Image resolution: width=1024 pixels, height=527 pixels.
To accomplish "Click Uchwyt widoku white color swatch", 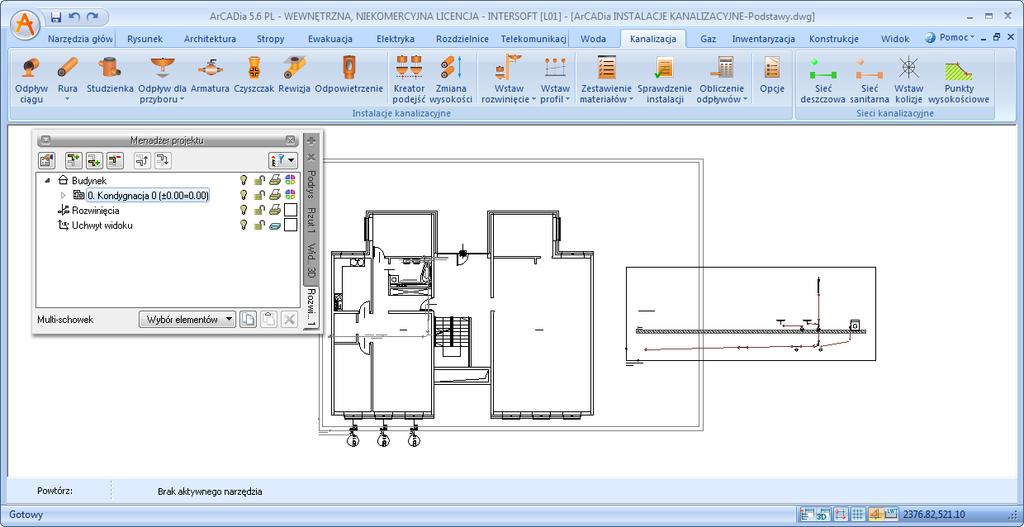I will (x=291, y=225).
